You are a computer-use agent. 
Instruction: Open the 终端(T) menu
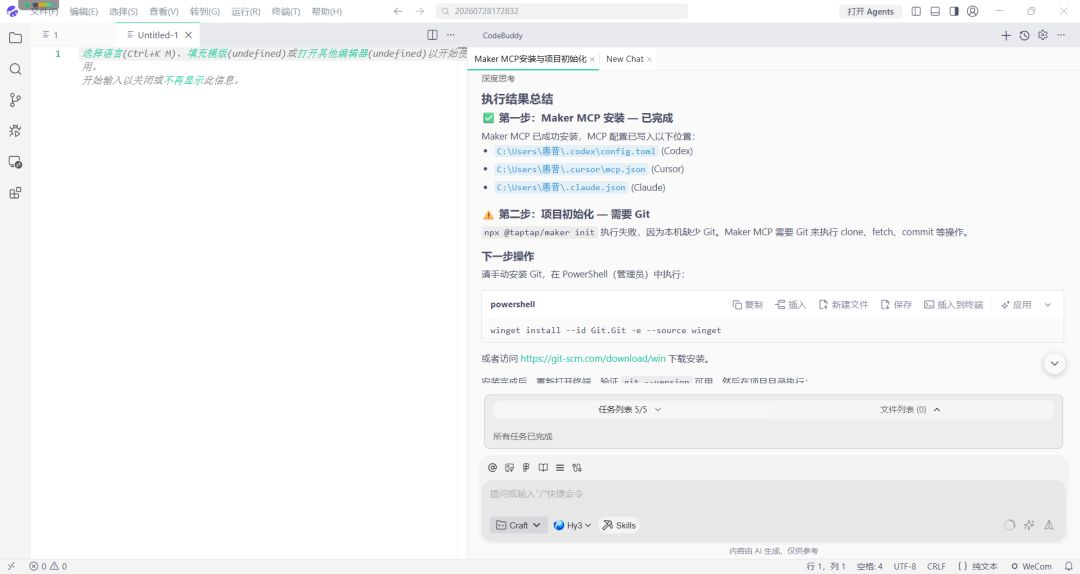click(286, 12)
